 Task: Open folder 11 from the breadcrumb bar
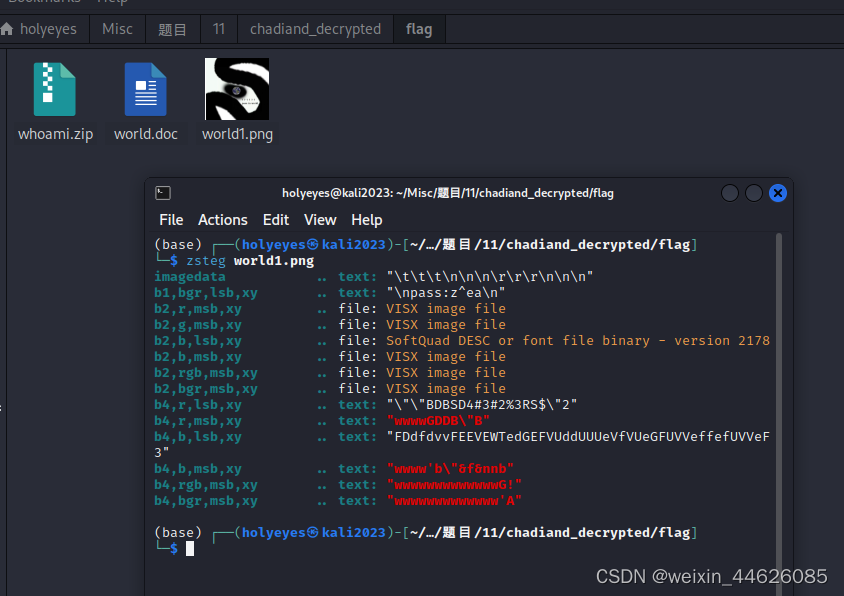pos(218,29)
